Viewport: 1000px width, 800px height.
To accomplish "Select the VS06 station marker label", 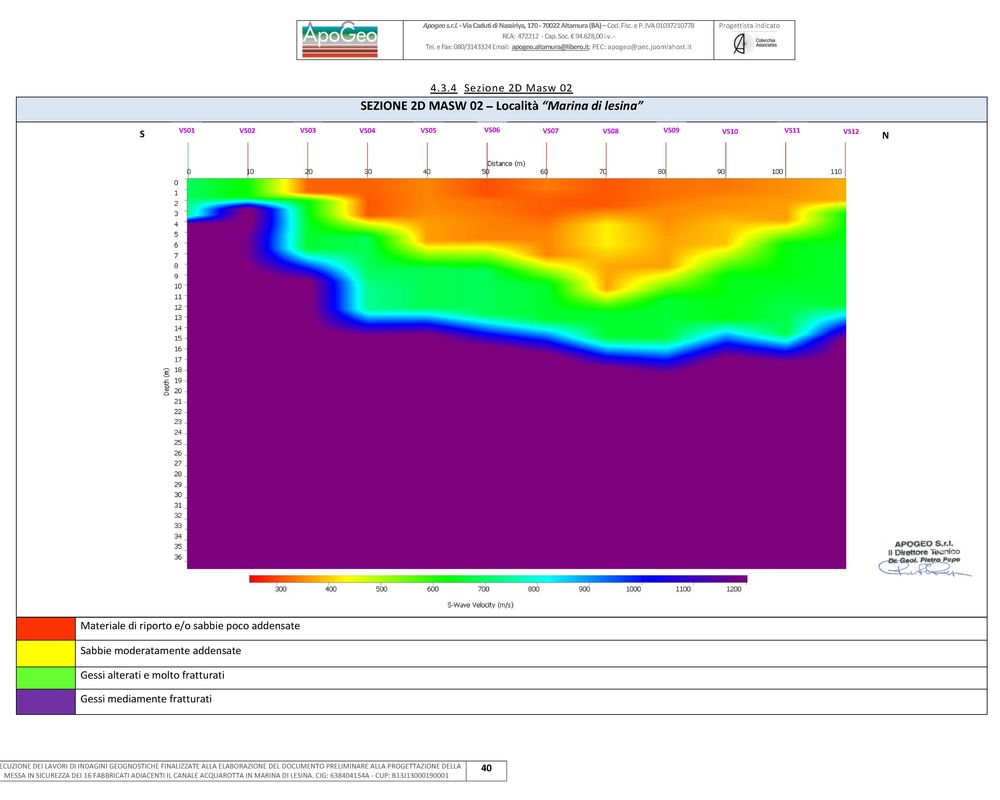I will click(492, 130).
